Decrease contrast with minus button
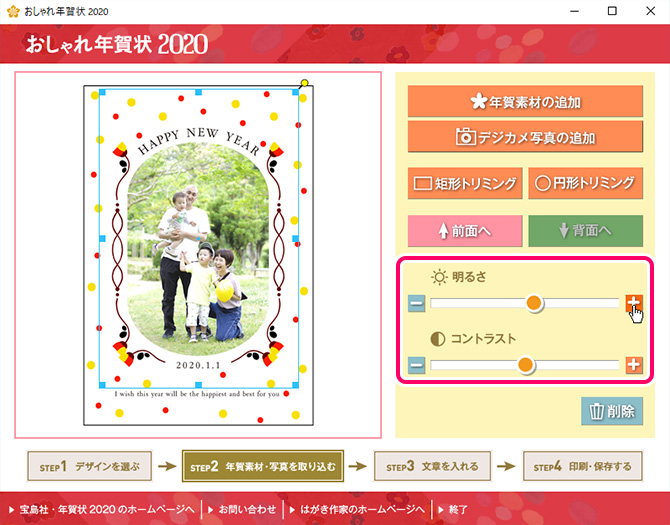 416,366
